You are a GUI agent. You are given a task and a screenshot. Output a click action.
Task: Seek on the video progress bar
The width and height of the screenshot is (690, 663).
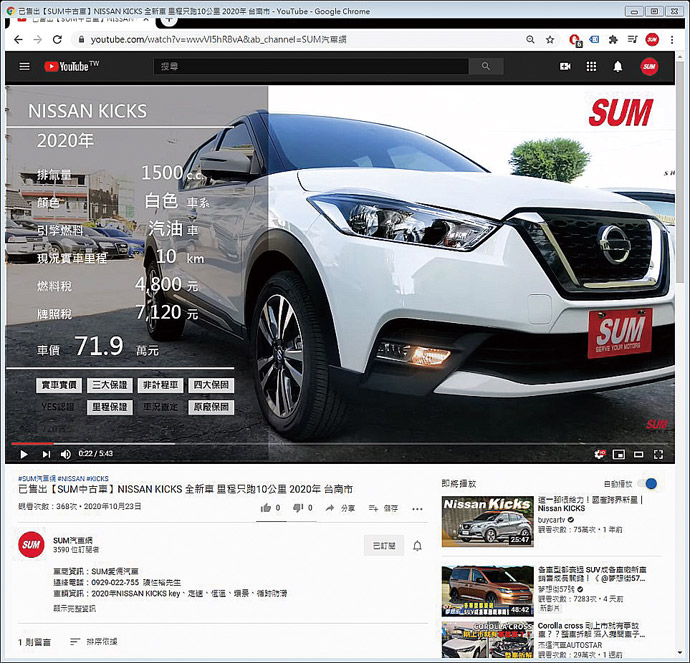pos(339,443)
